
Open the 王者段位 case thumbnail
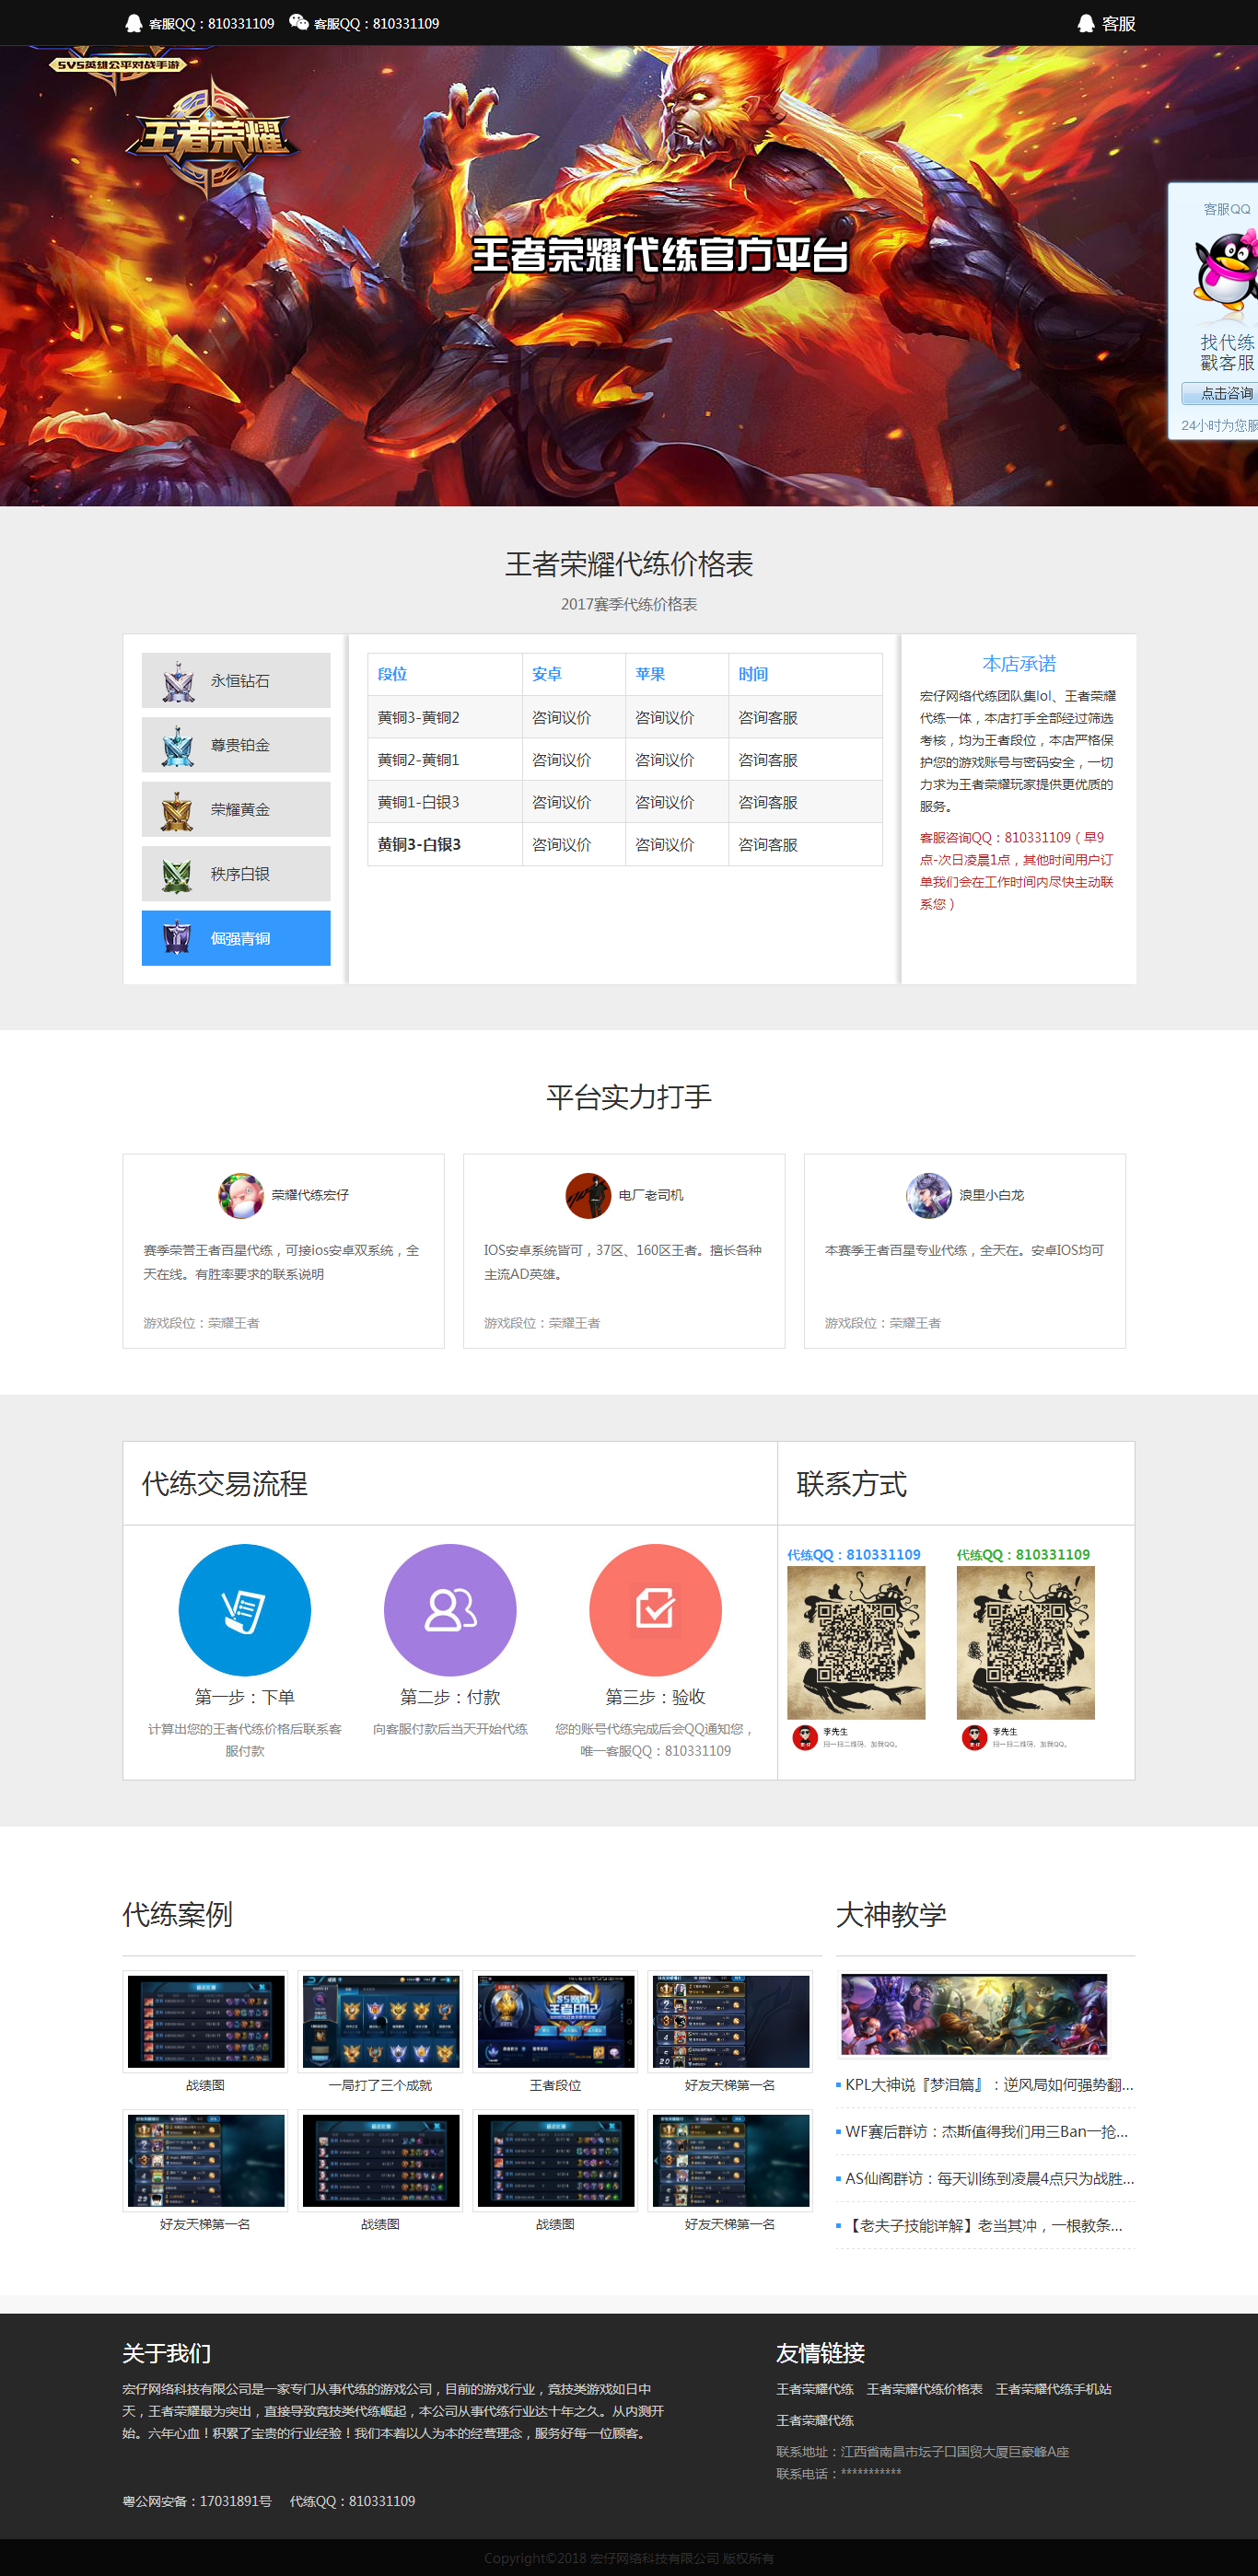point(555,2021)
